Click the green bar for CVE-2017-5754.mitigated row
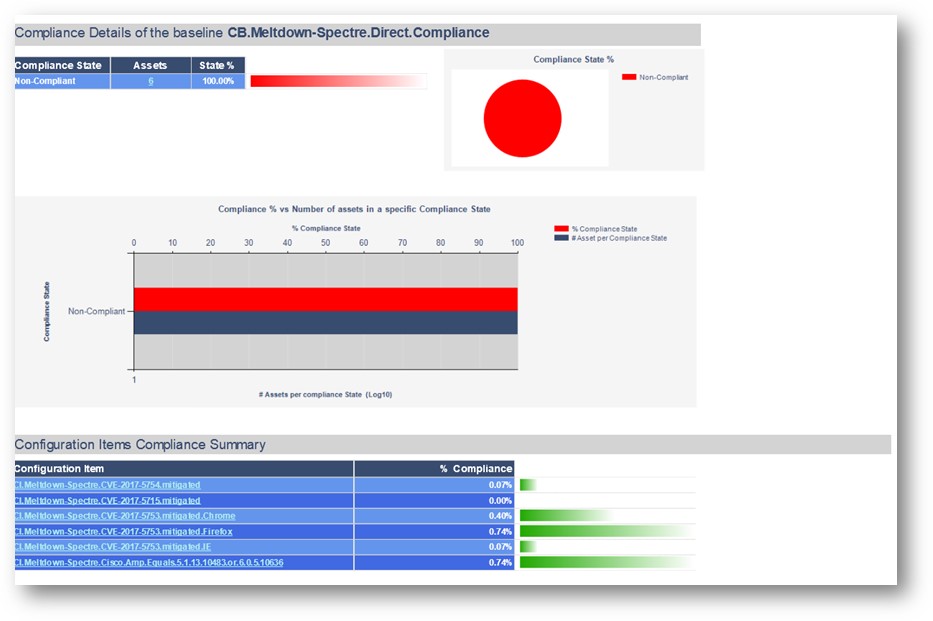This screenshot has height=621, width=933. [x=528, y=485]
